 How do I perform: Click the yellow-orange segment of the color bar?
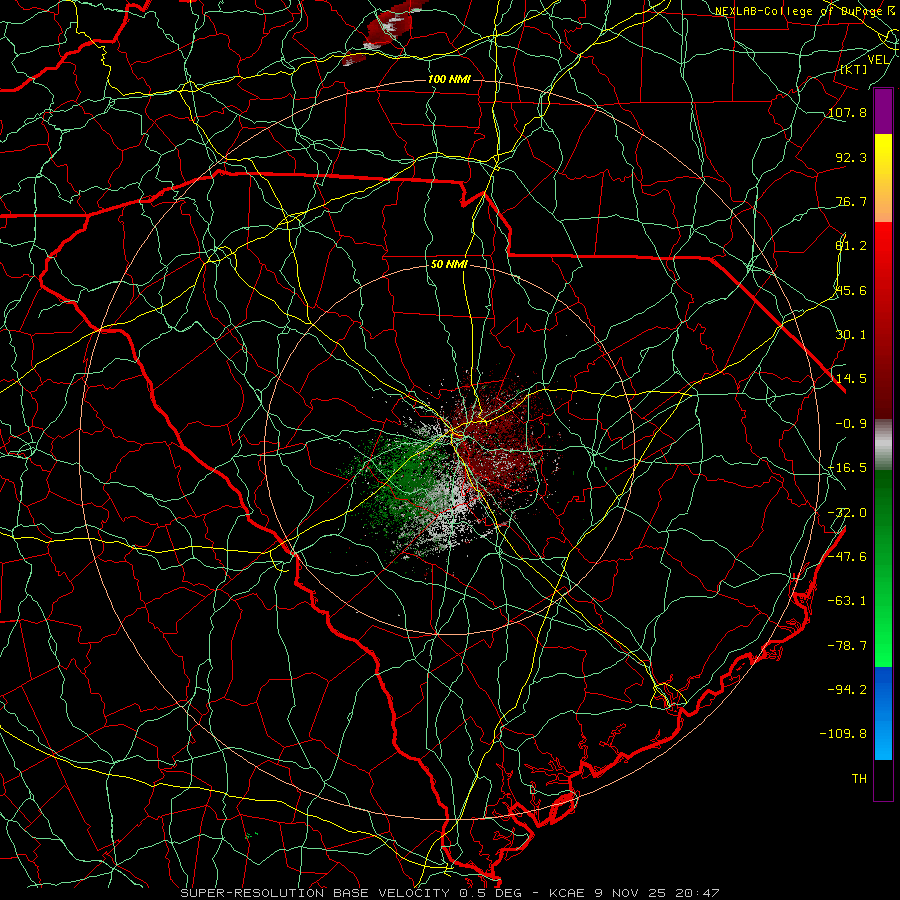point(883,178)
